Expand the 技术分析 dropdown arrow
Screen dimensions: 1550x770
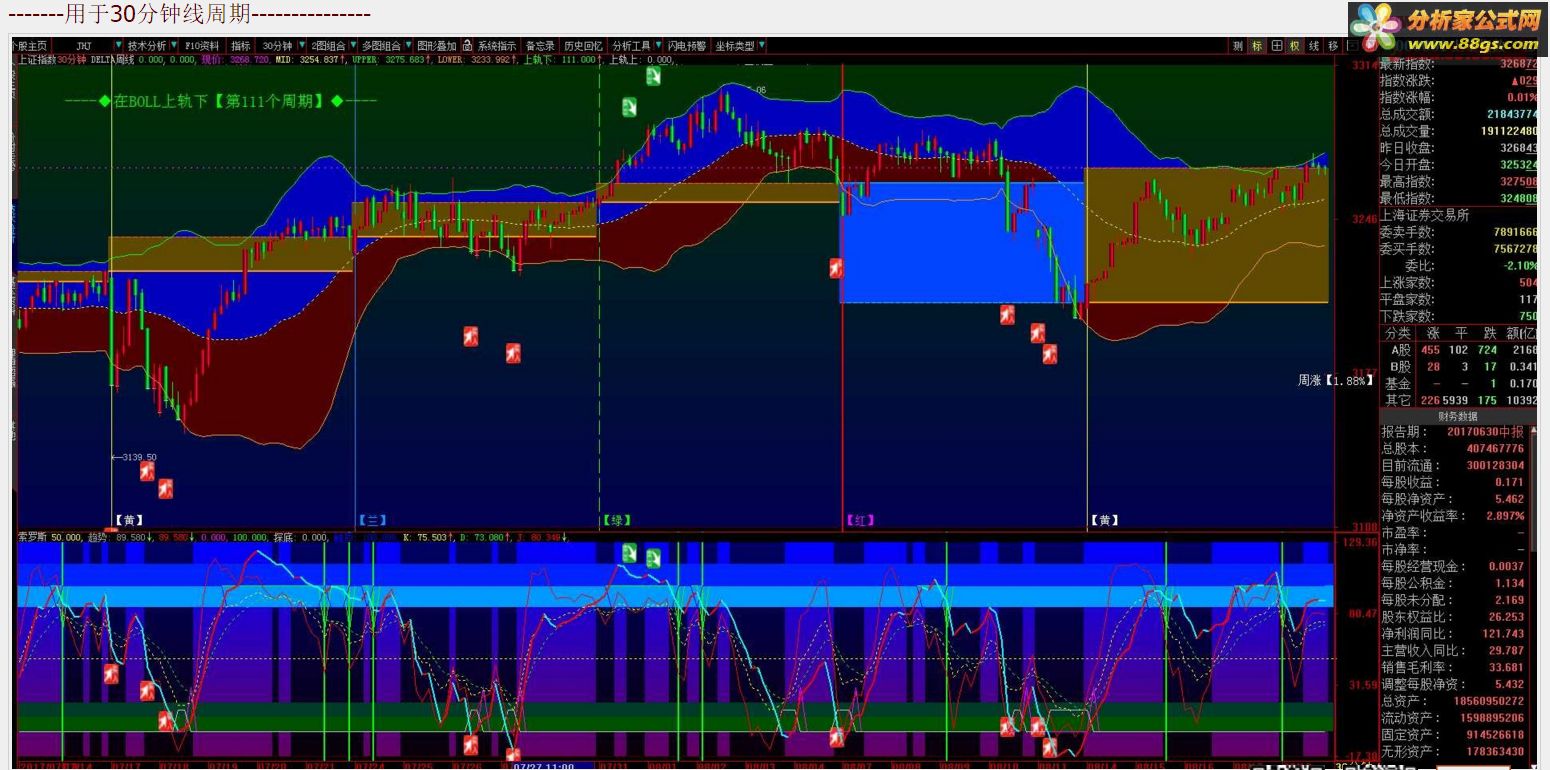(x=175, y=46)
